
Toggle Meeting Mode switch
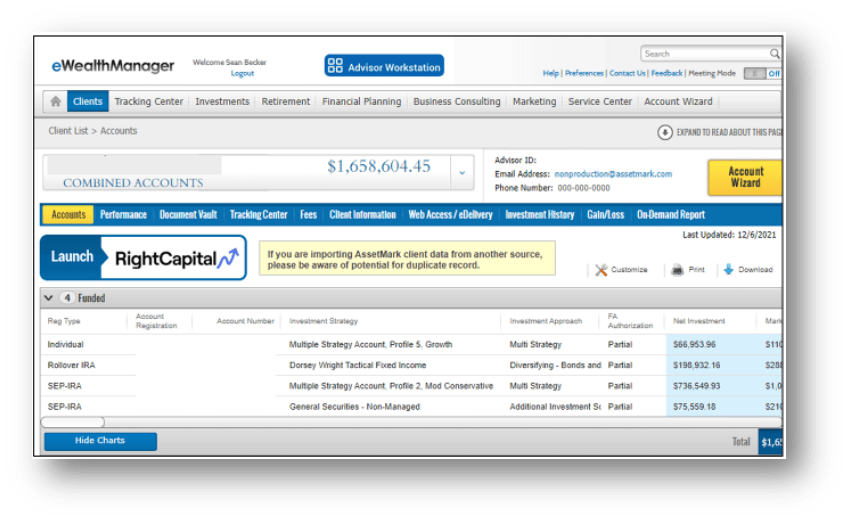coord(762,73)
